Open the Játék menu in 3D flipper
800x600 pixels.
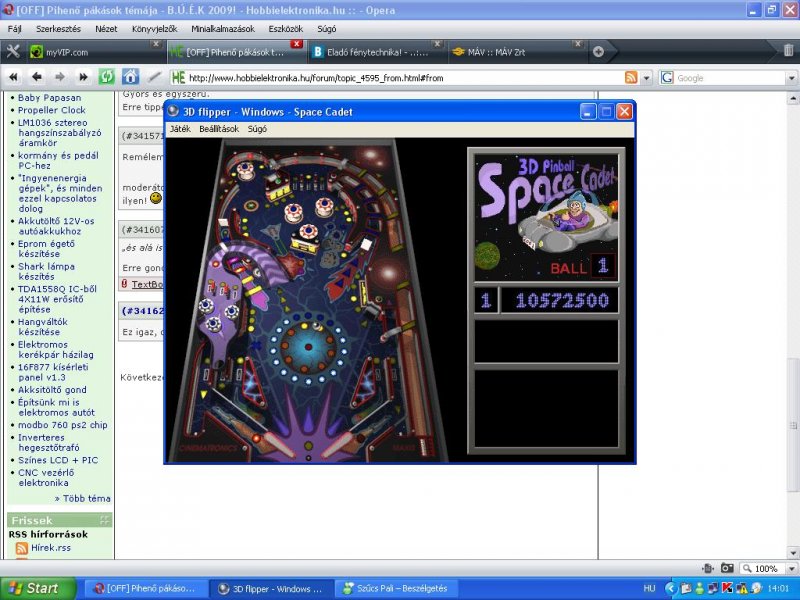pos(180,129)
